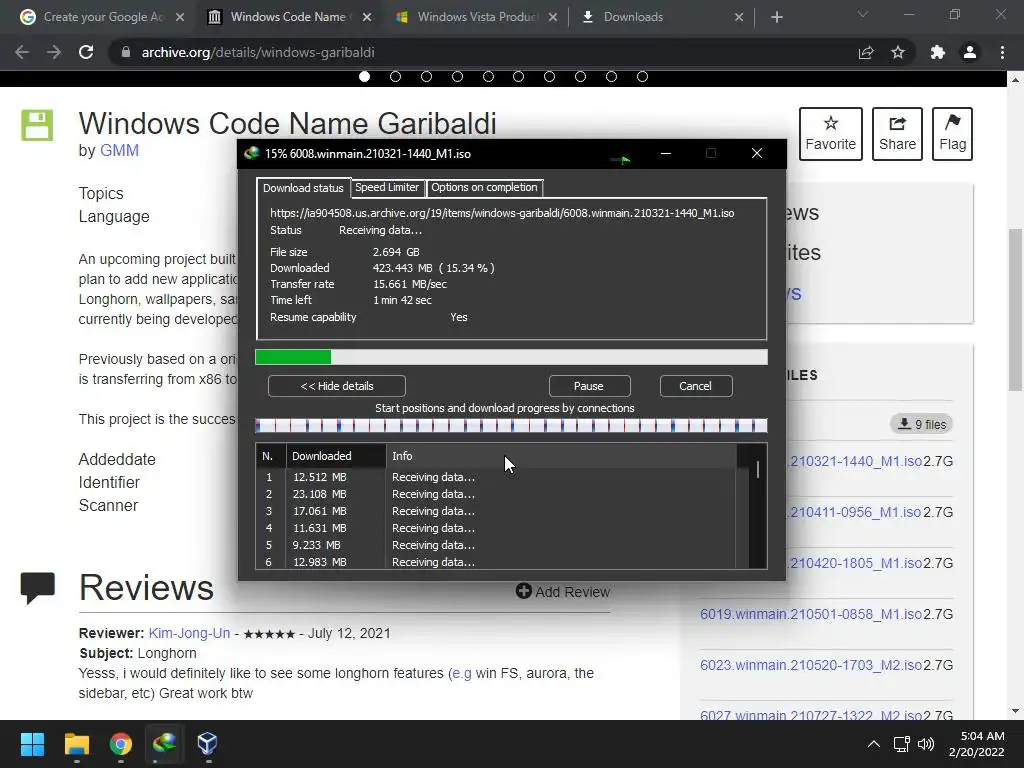Open reviewer Kim-Jong-Un profile link

[189, 633]
